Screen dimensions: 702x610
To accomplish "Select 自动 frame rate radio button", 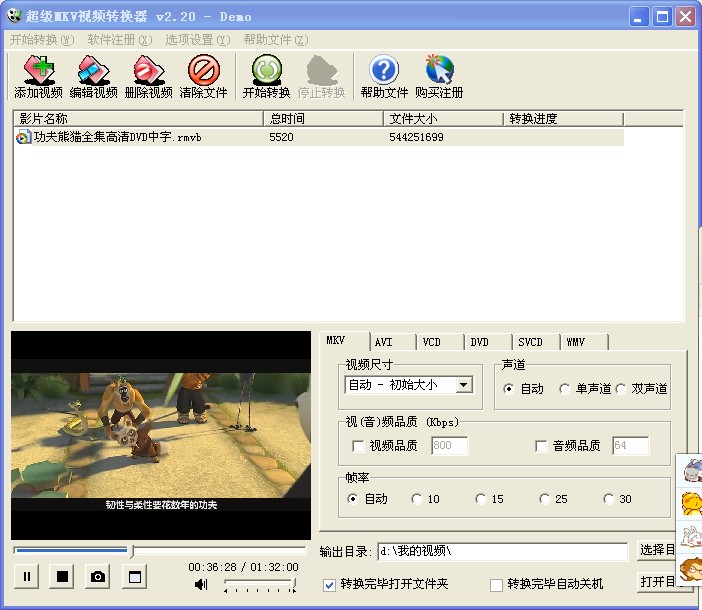I will pyautogui.click(x=352, y=499).
